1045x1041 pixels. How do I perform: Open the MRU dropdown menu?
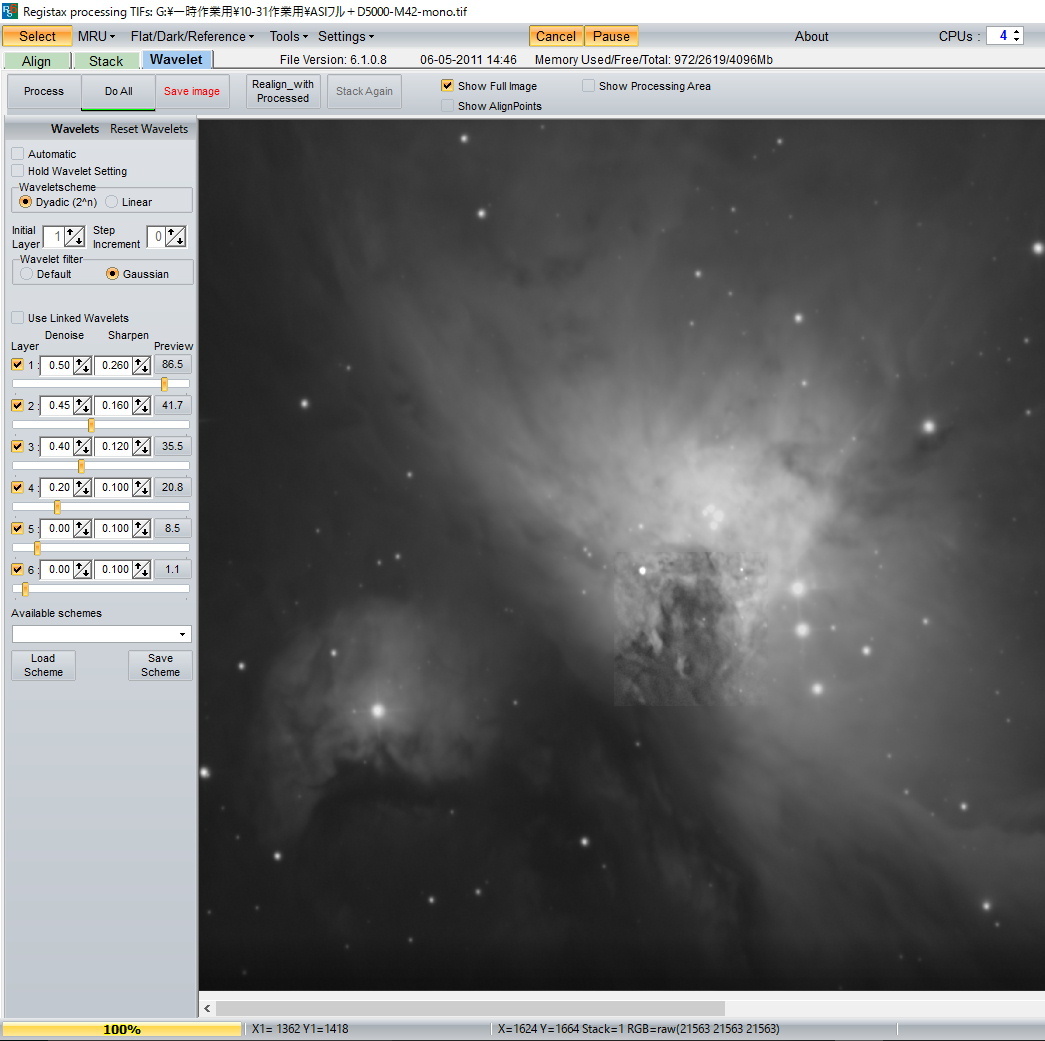(x=97, y=37)
